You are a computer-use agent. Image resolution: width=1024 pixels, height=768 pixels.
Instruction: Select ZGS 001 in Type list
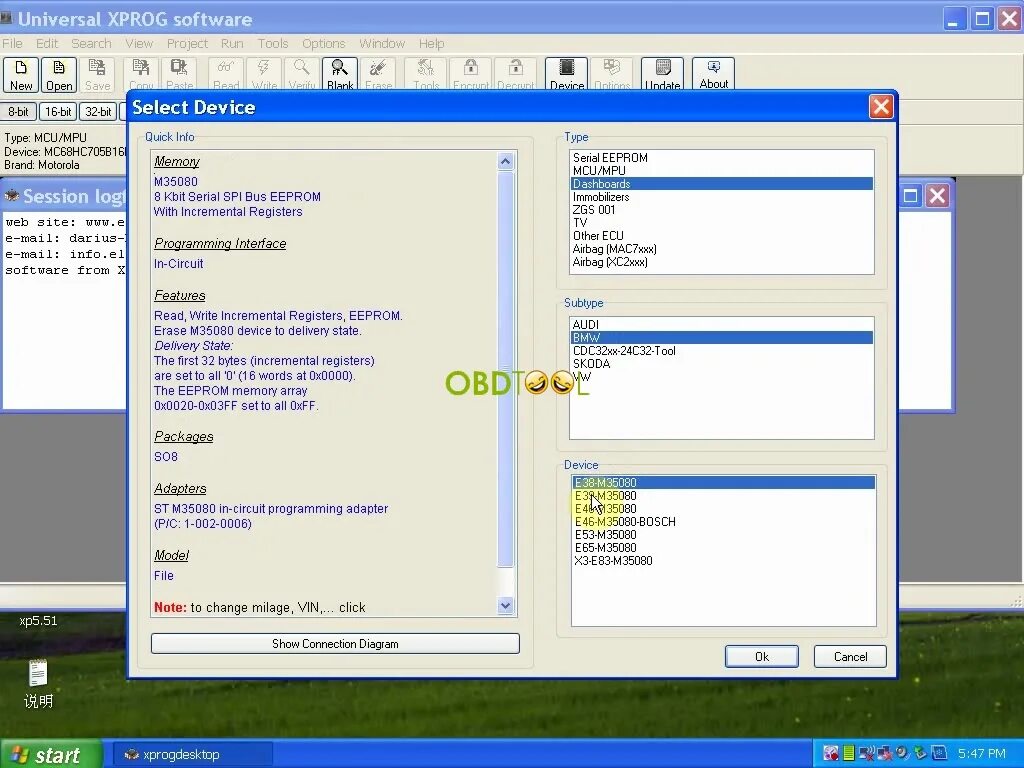tap(722, 210)
